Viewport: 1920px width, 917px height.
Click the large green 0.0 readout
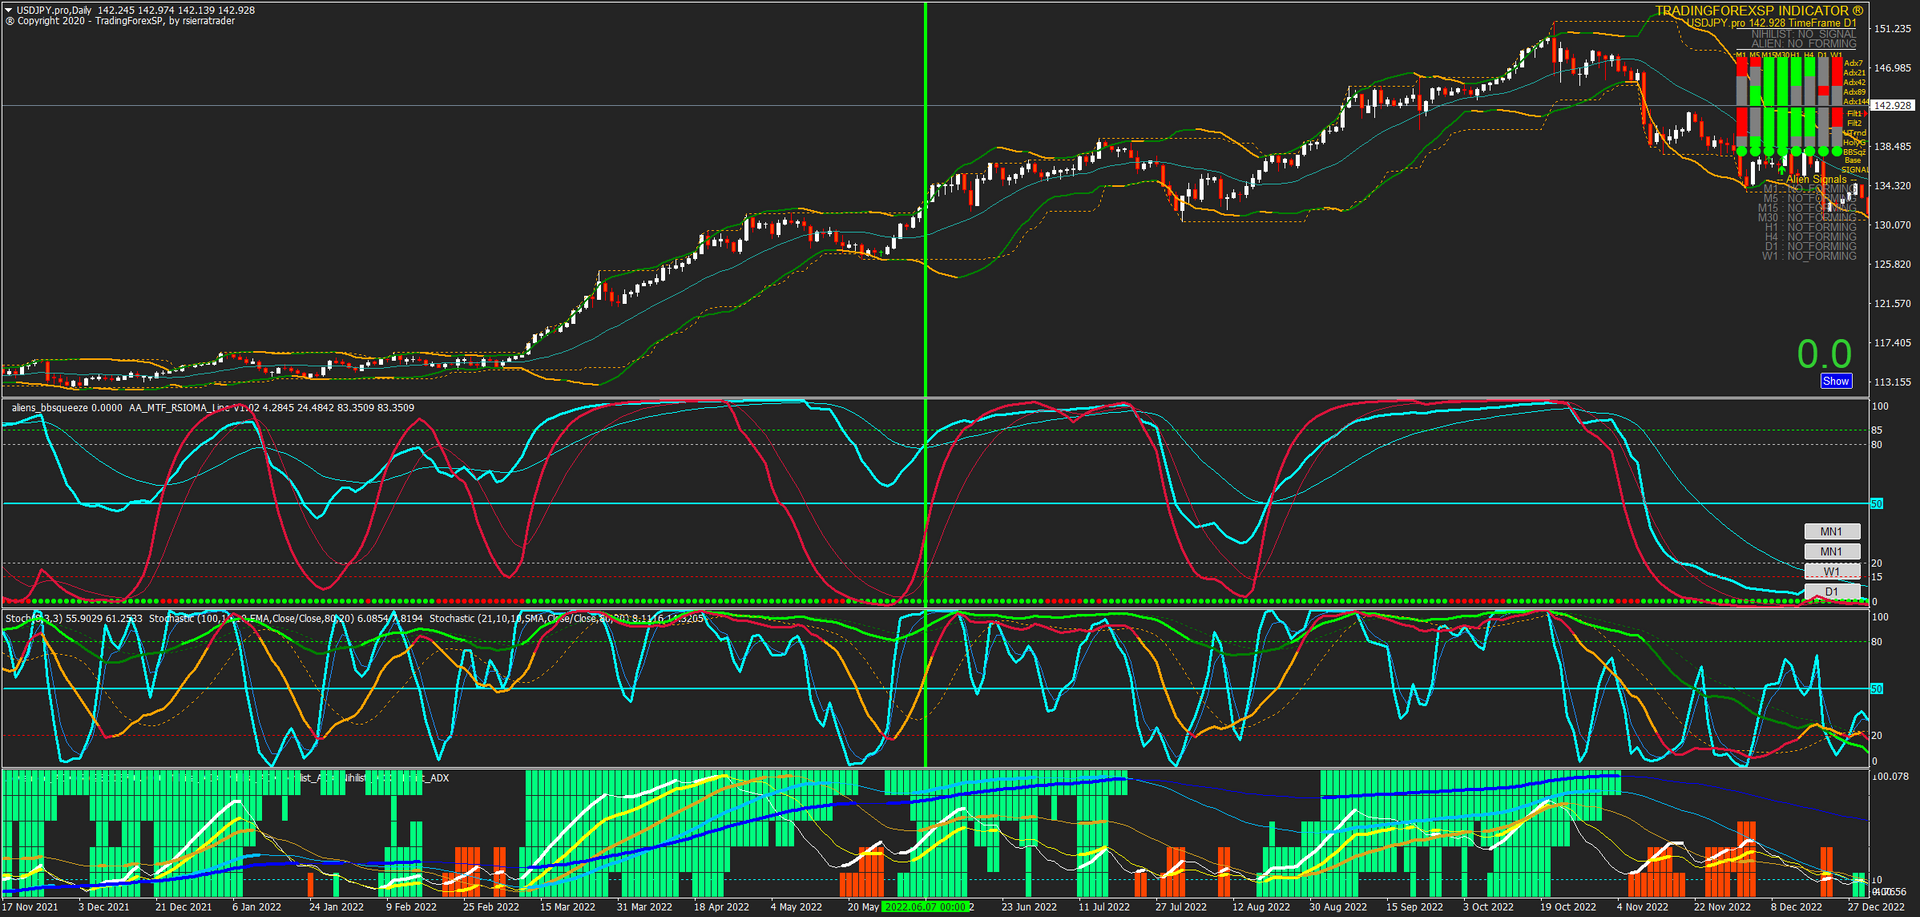[1824, 354]
